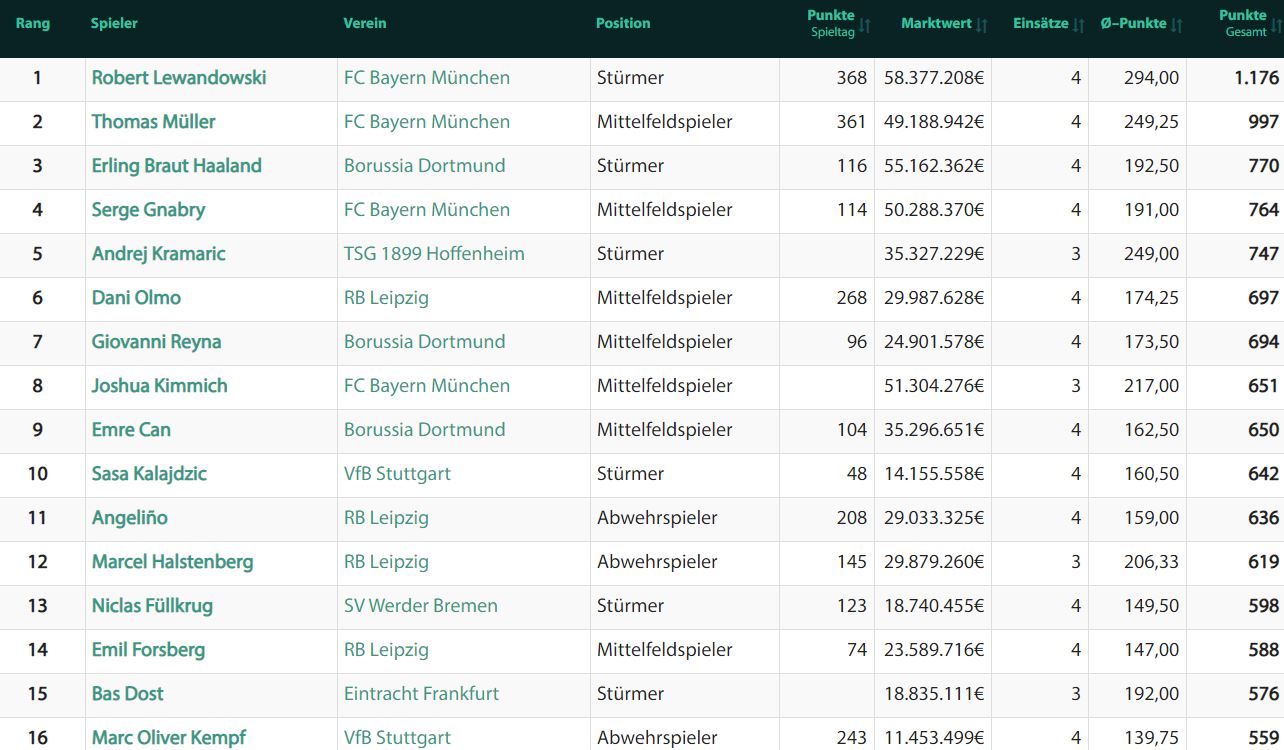Open Borussia Dortmund in Giovanni Reyna's row
1284x750 pixels.
click(x=425, y=342)
